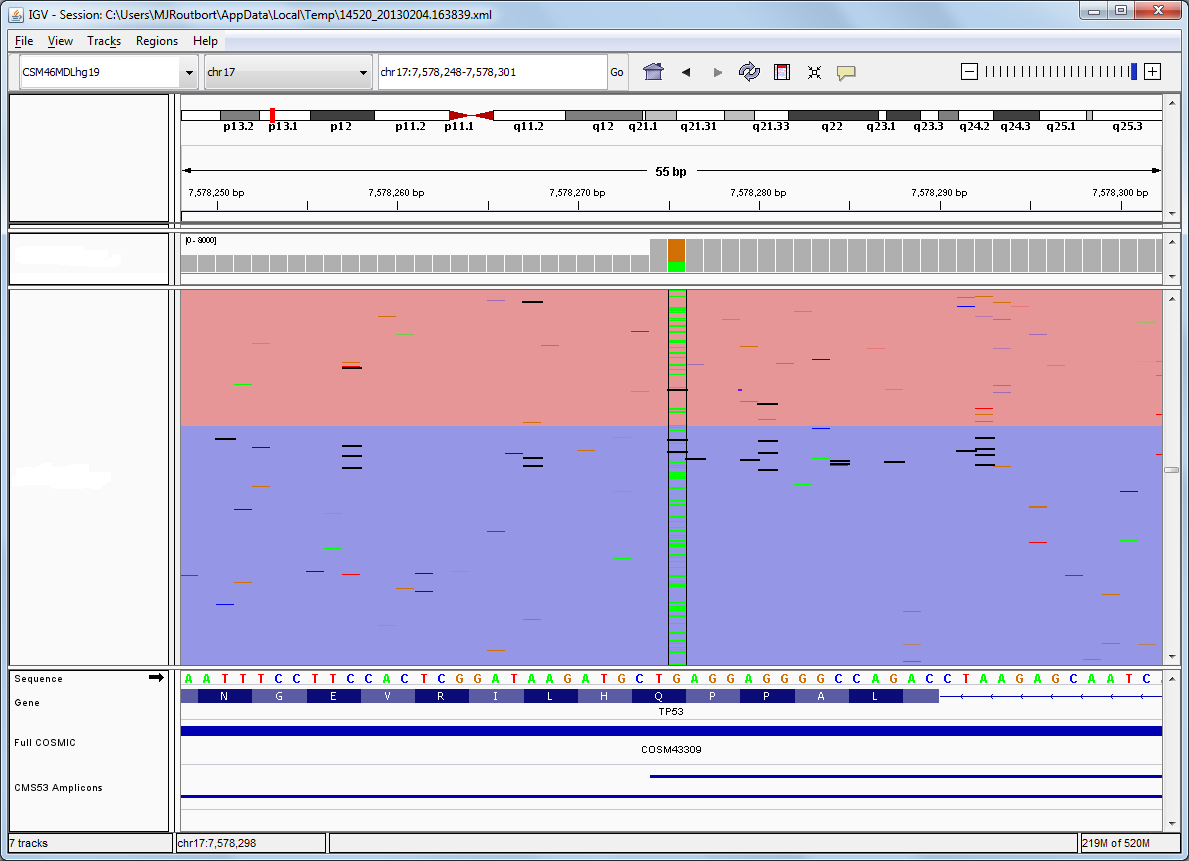Click the Home icon in the toolbar
Image resolution: width=1189 pixels, height=861 pixels.
tap(653, 72)
